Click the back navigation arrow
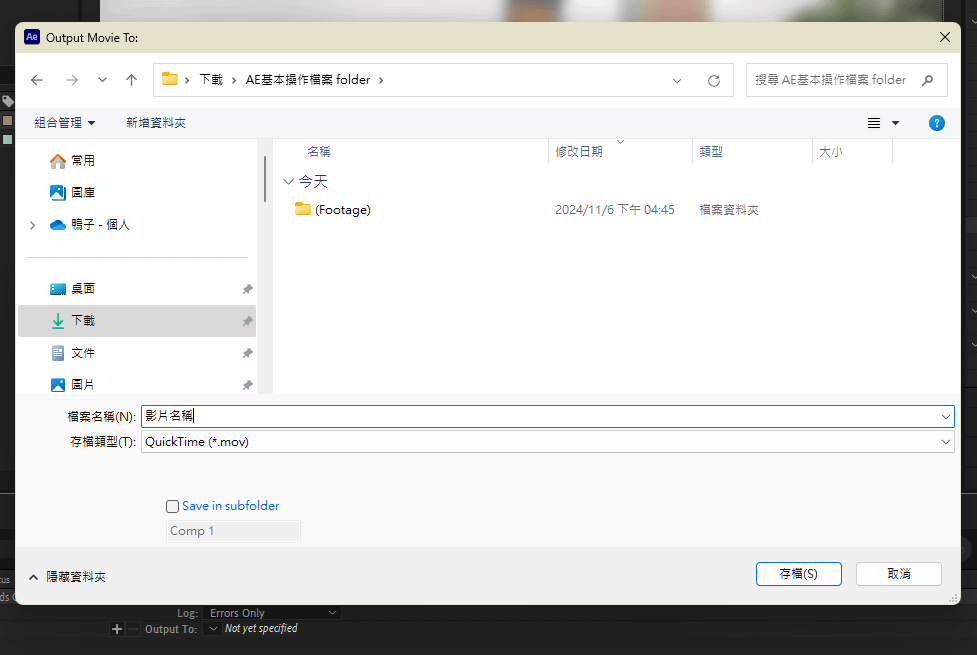This screenshot has width=977, height=655. [x=37, y=80]
